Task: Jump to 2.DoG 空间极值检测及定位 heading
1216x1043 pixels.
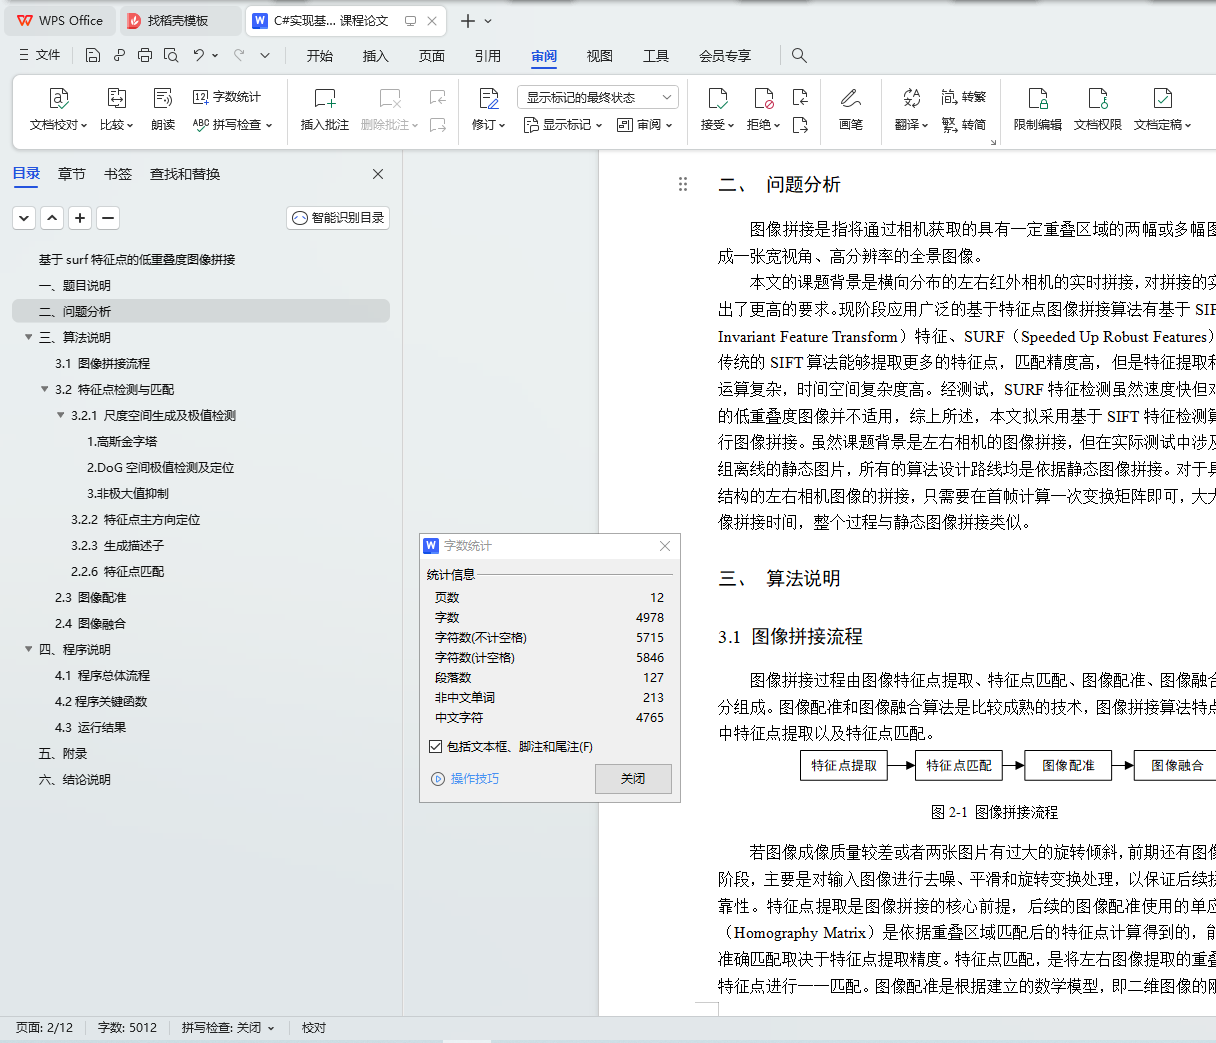Action: [x=160, y=467]
